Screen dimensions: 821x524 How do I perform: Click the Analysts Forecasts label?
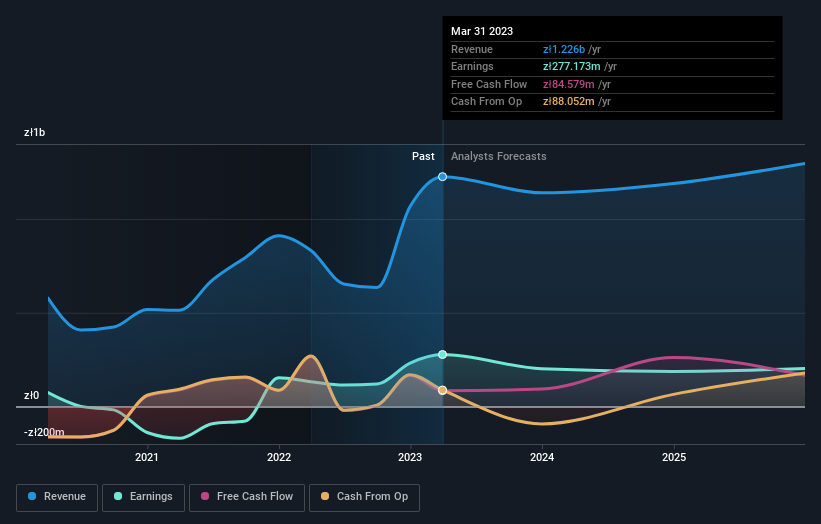pyautogui.click(x=498, y=157)
